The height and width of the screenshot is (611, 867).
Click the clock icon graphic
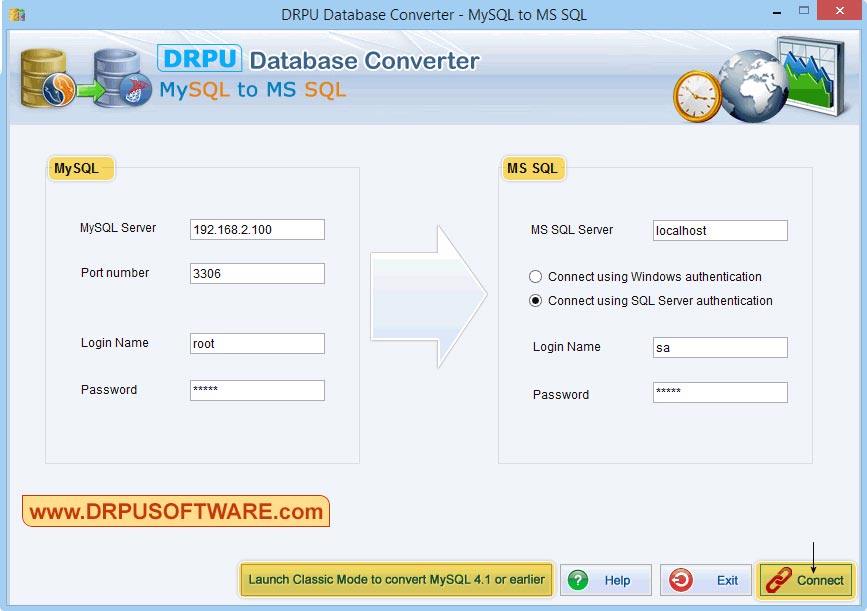(697, 95)
